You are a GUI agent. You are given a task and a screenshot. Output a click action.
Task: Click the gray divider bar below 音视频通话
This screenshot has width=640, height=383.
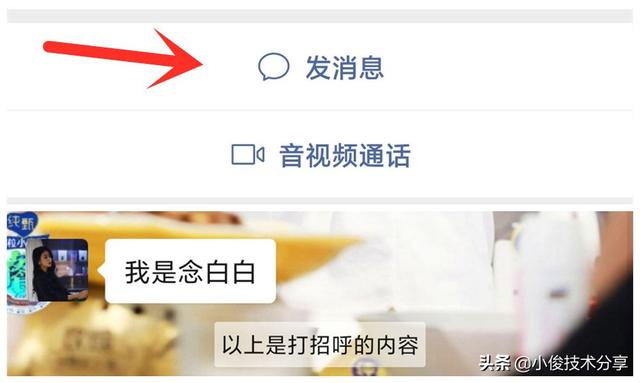tap(320, 201)
